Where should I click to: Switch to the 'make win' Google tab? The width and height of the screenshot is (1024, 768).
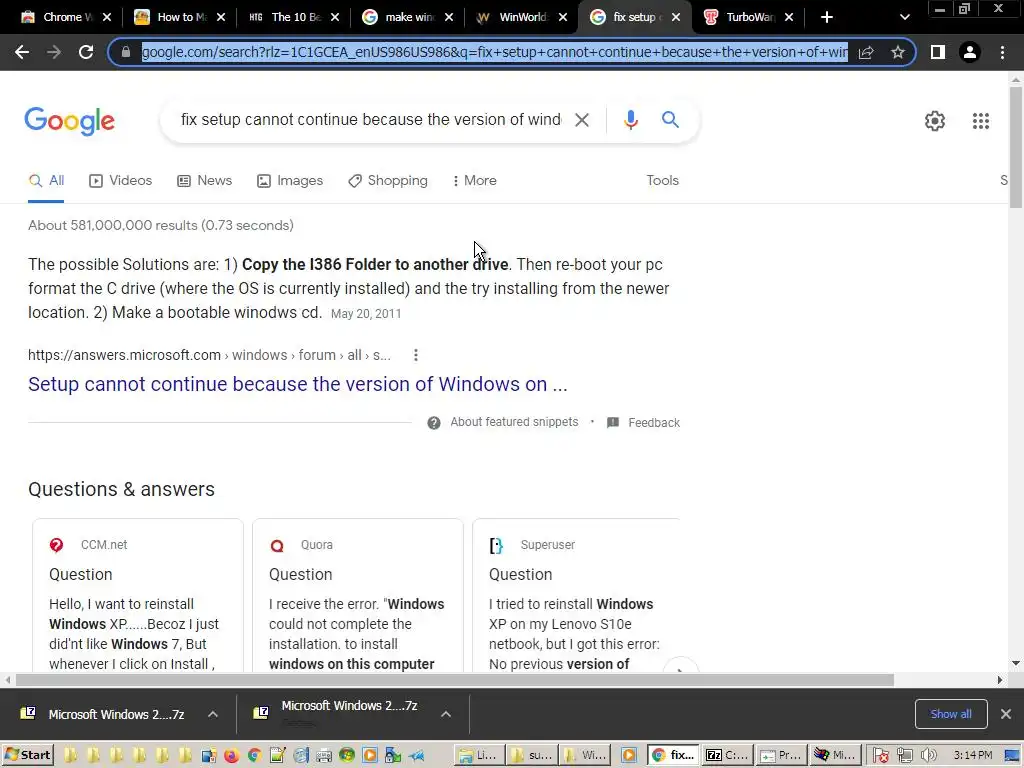[x=406, y=17]
